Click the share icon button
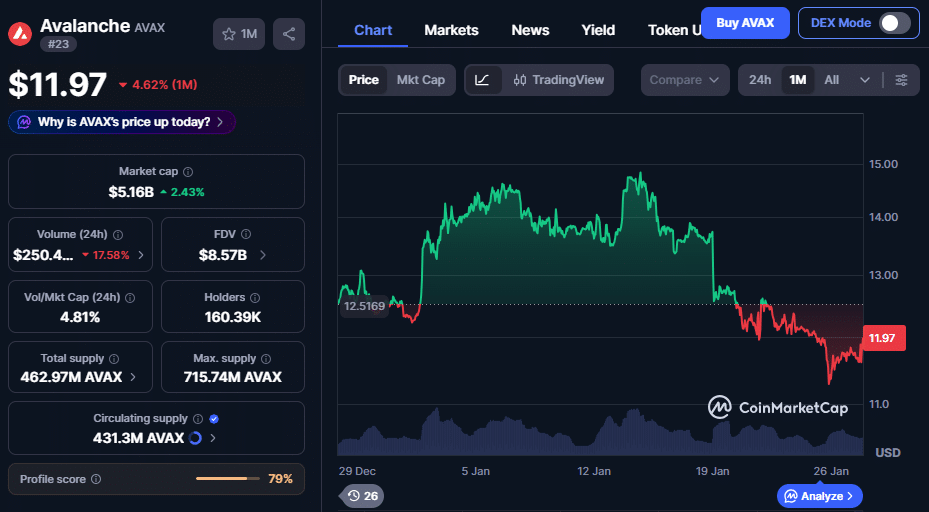Image resolution: width=929 pixels, height=512 pixels. (x=289, y=34)
